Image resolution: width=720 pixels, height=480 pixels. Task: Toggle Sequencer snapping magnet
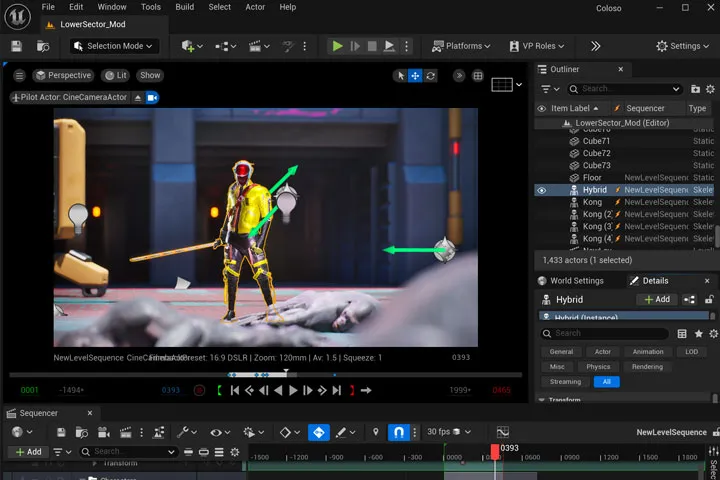click(399, 432)
